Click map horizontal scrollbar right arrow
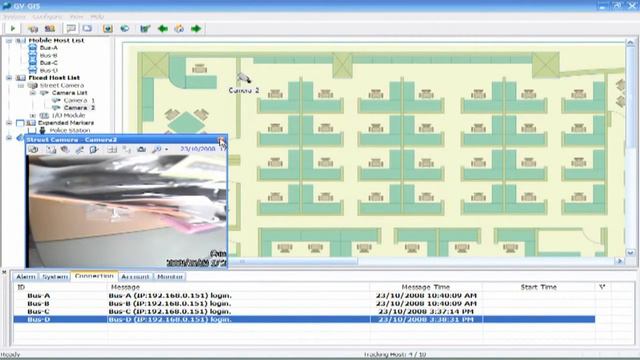640x360 pixels. coord(620,261)
